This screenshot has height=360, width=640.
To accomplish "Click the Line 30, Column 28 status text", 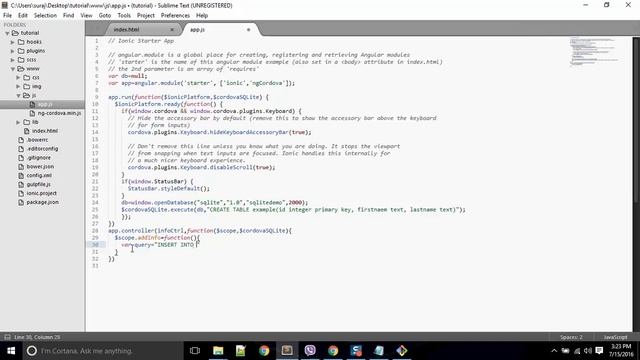I will click(37, 337).
